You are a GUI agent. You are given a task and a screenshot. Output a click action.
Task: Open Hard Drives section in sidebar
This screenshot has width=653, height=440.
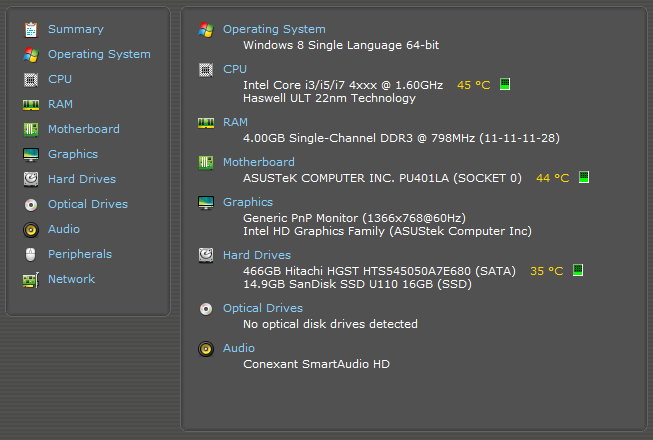pos(82,179)
